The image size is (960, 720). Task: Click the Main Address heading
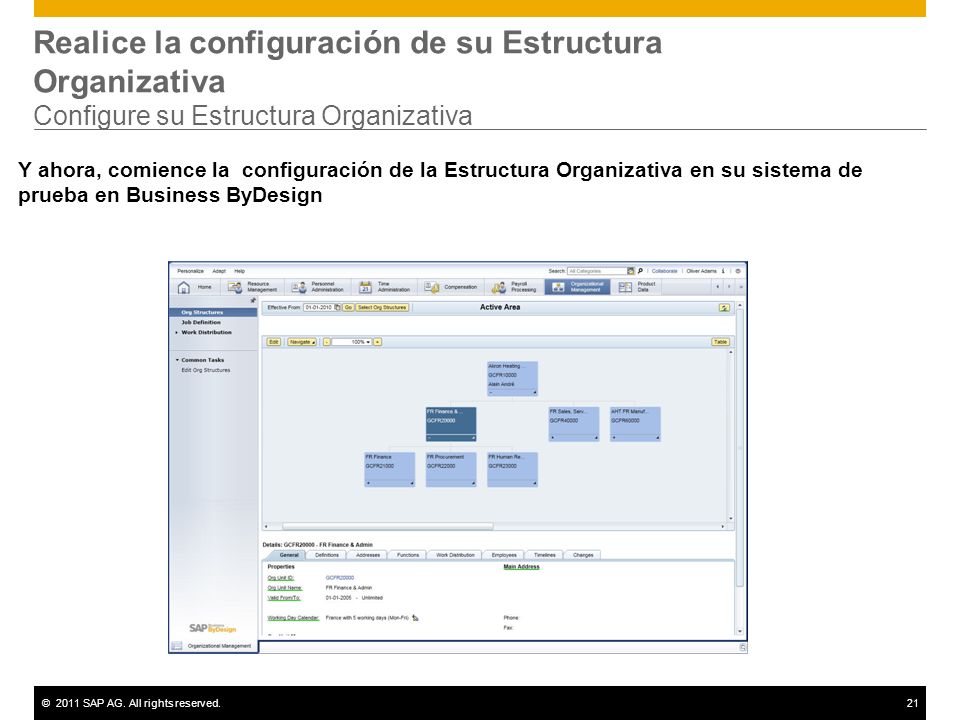coord(521,567)
